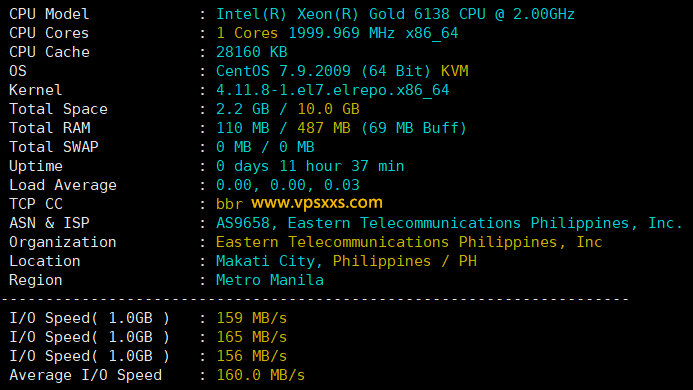
Task: Click the 'CPU Cache' label
Action: click(x=49, y=52)
